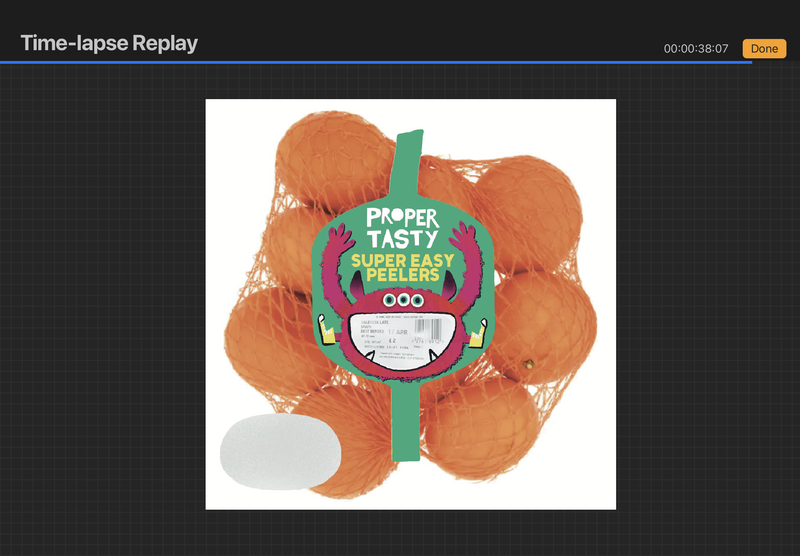
Task: Click the yellow SUPER EASY PEELERS text
Action: pyautogui.click(x=402, y=267)
